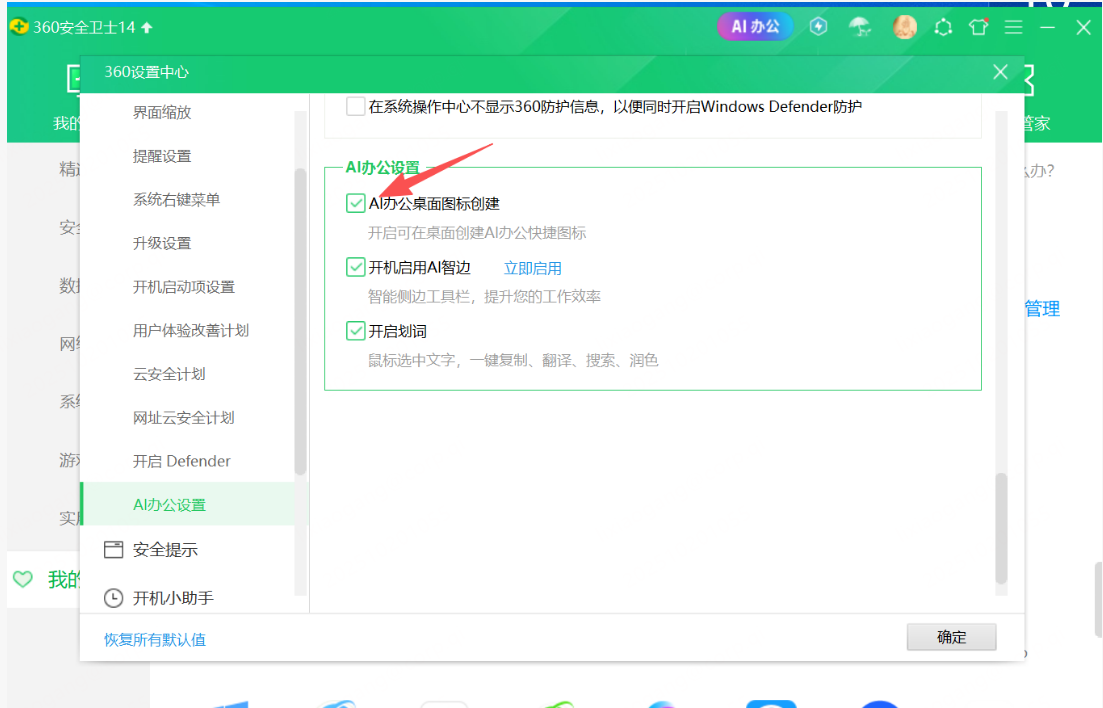Check the Windows Defender coexistence checkbox
Screen dimensions: 1103x708
click(355, 107)
